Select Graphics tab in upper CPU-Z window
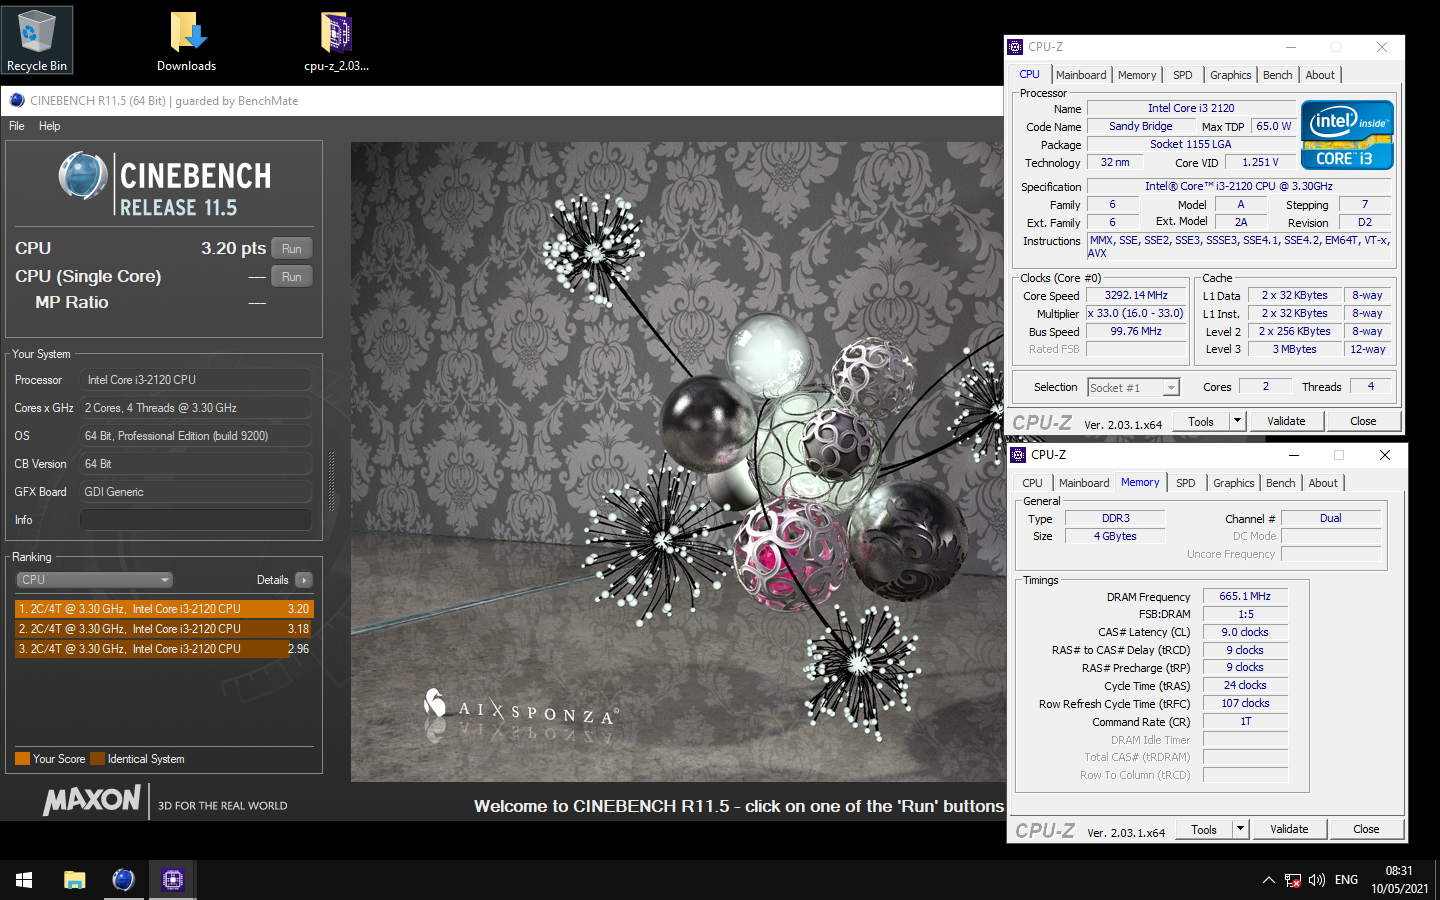 (x=1230, y=75)
